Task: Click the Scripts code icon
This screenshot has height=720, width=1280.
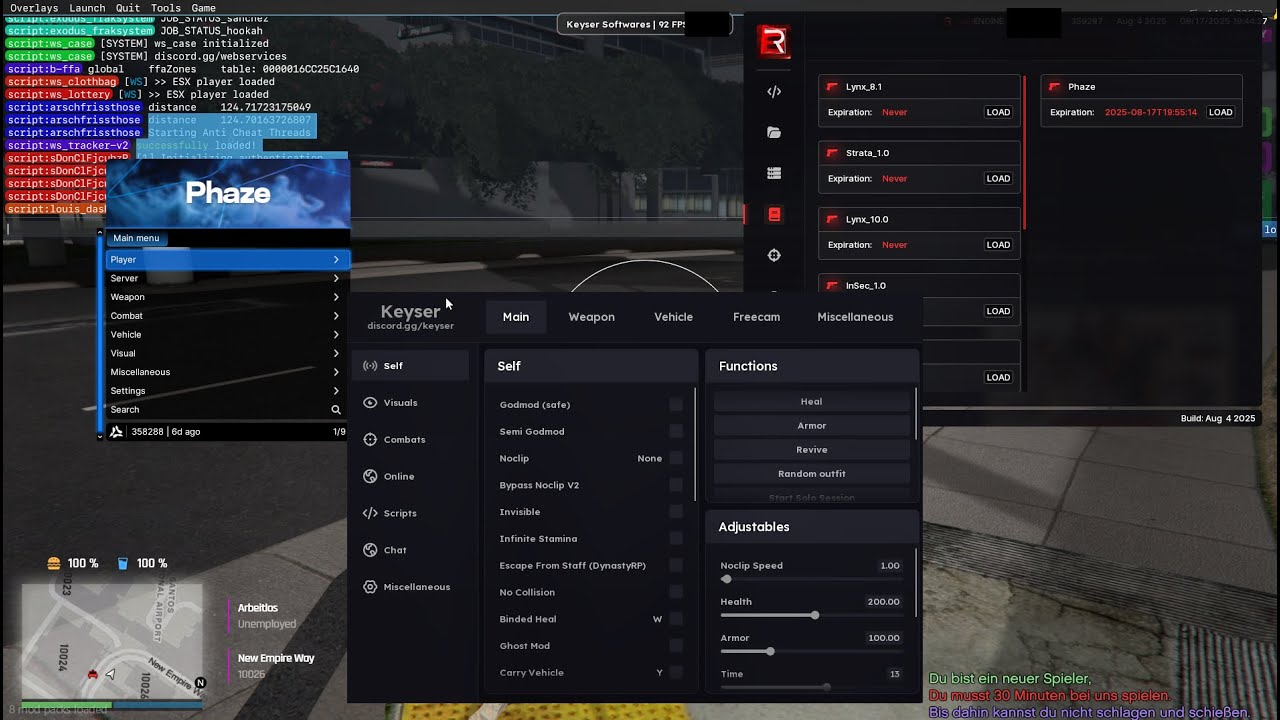Action: click(370, 513)
